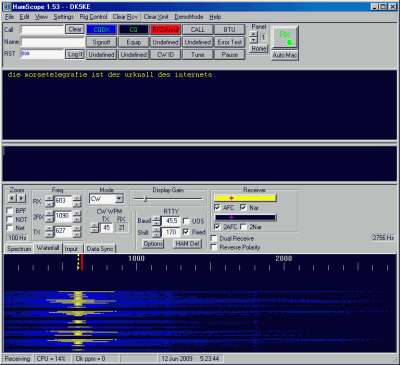This screenshot has height=365, width=400.
Task: Click the green Rx receive indicator button
Action: (x=285, y=38)
